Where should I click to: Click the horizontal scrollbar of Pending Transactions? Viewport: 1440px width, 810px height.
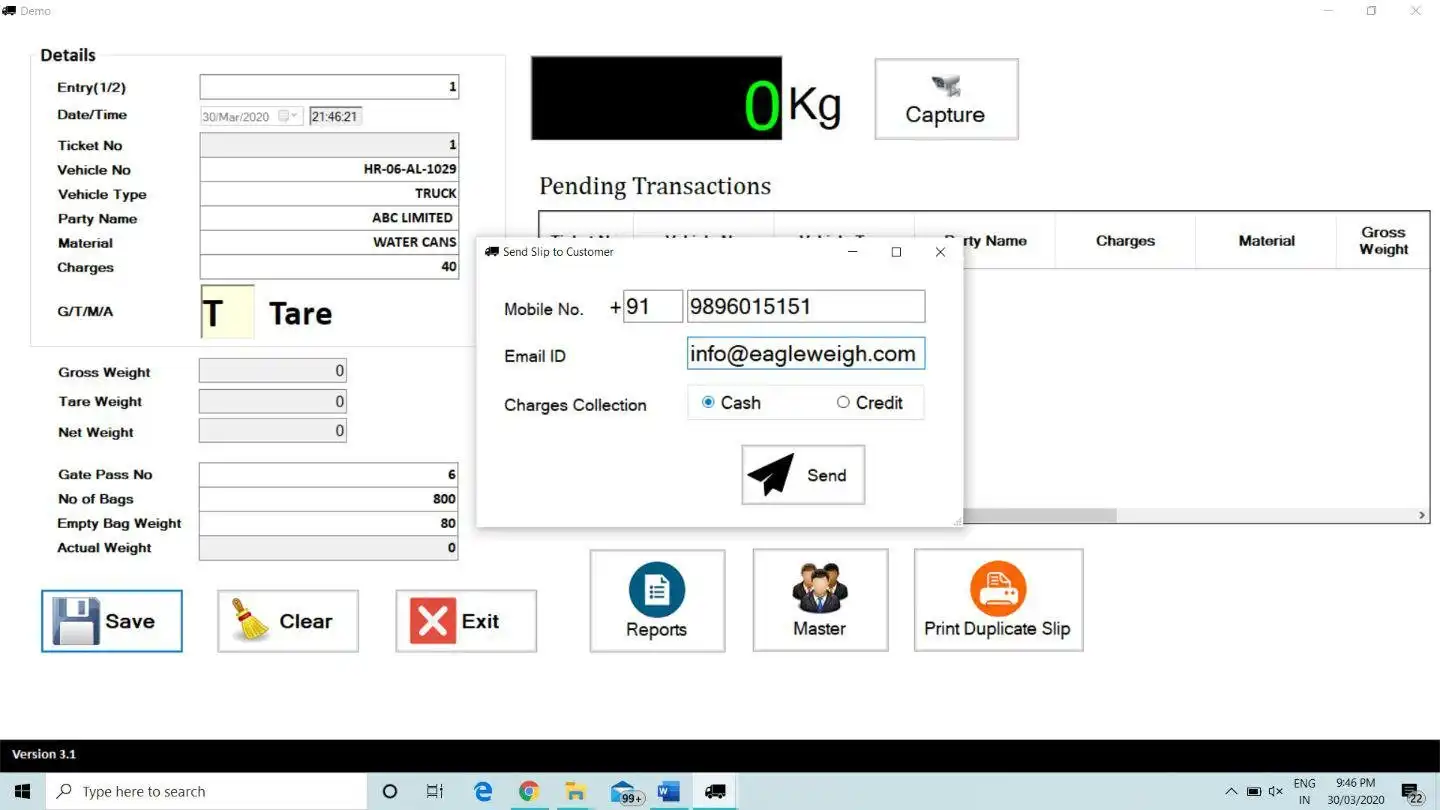[1040, 515]
